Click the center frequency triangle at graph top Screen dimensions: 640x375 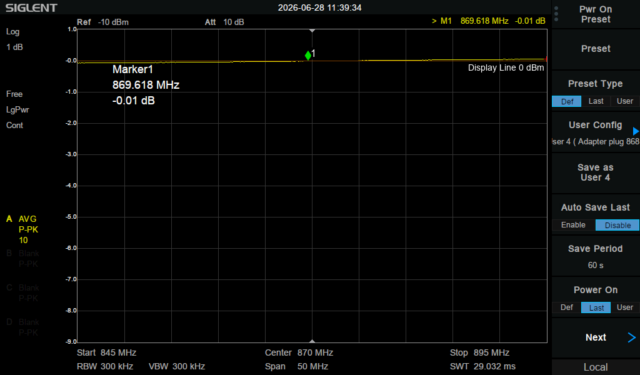click(312, 31)
